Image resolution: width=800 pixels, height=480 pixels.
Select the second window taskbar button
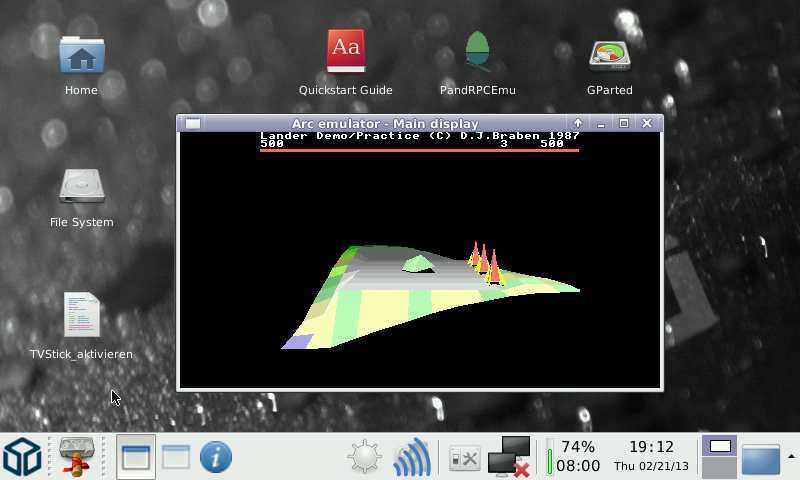[176, 457]
